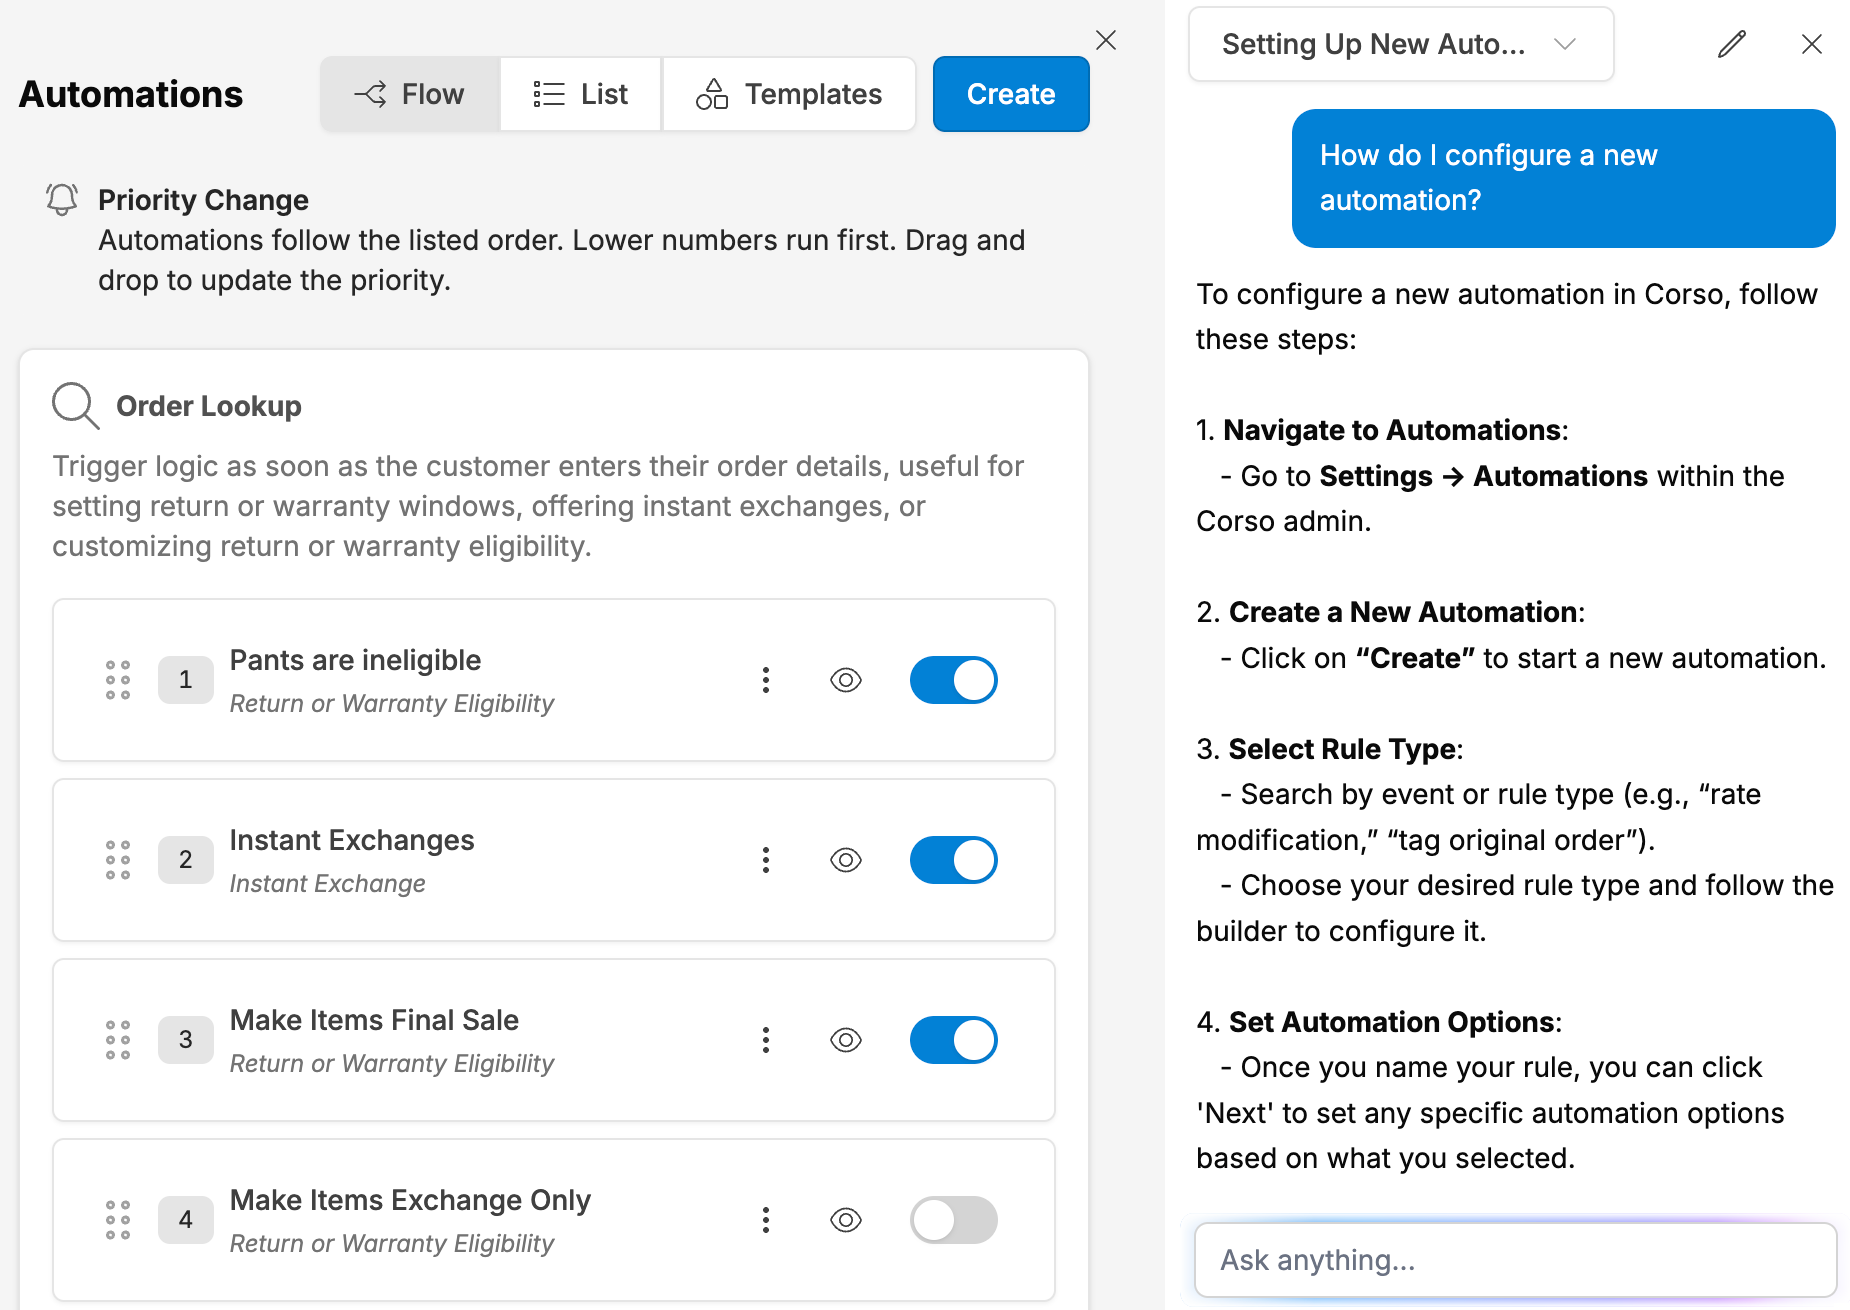This screenshot has width=1850, height=1310.
Task: Open the more options menu for Make Items Final Sale
Action: (766, 1040)
